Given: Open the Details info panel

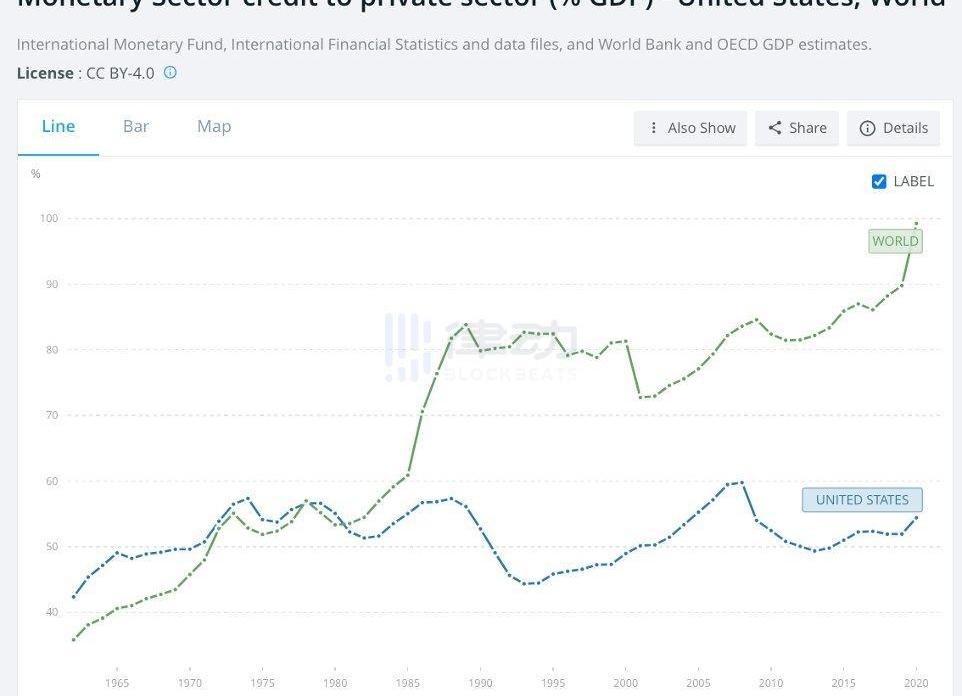Looking at the screenshot, I should (x=893, y=128).
